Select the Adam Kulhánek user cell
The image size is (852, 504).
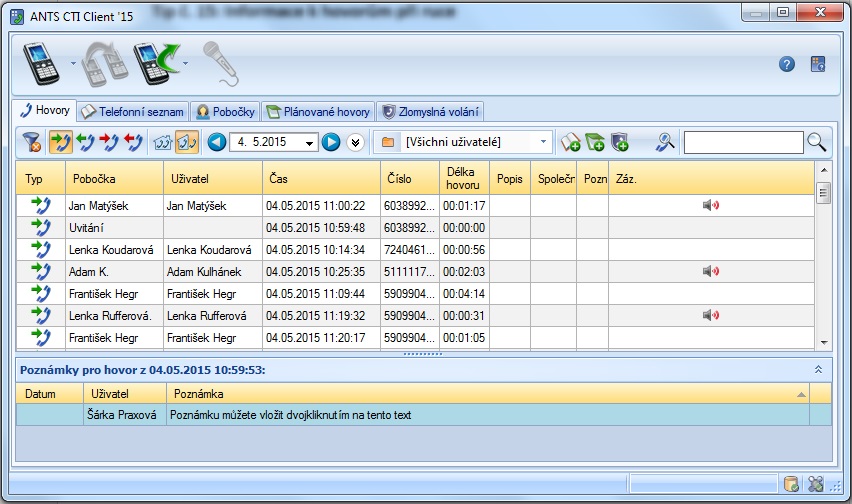pos(212,272)
